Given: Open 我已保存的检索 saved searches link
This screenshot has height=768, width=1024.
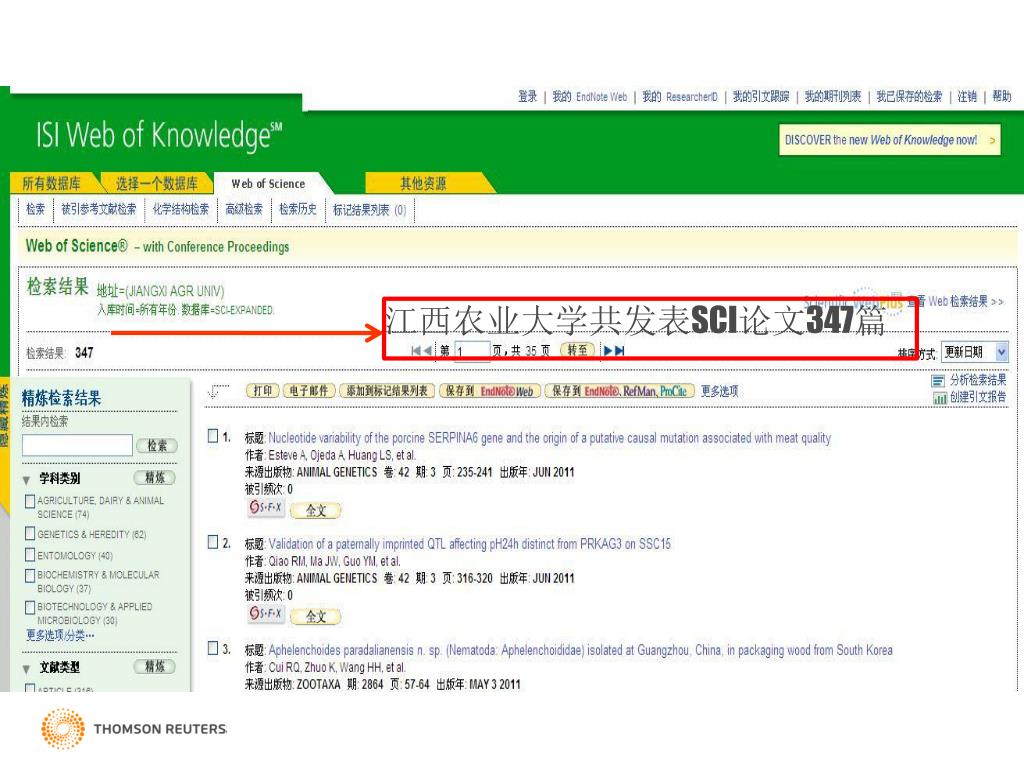Looking at the screenshot, I should (x=909, y=97).
